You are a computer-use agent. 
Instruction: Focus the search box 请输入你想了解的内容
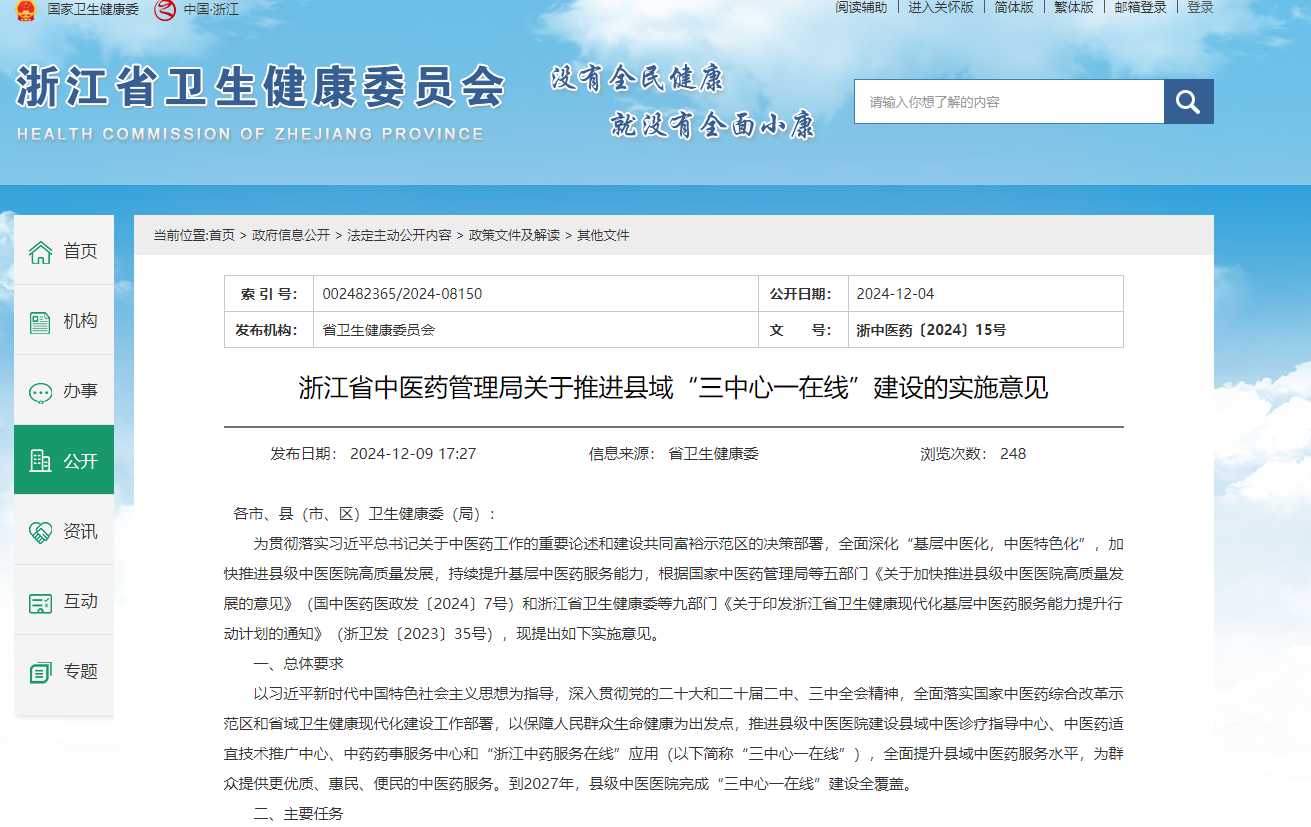click(x=1008, y=102)
